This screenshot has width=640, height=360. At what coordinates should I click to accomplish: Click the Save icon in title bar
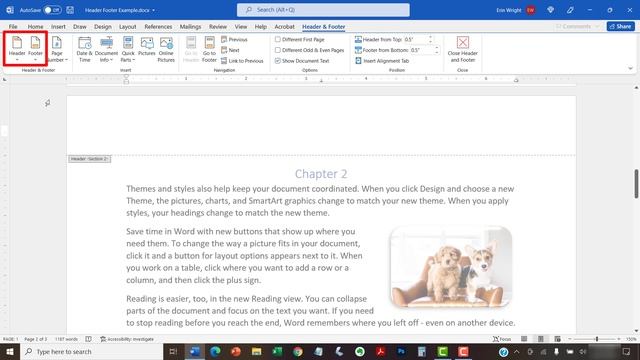pyautogui.click(x=70, y=10)
